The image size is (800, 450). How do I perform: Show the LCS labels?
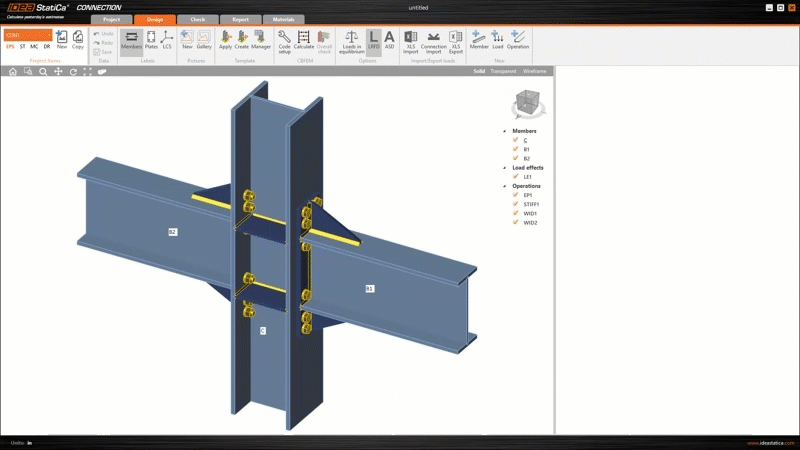[x=166, y=40]
